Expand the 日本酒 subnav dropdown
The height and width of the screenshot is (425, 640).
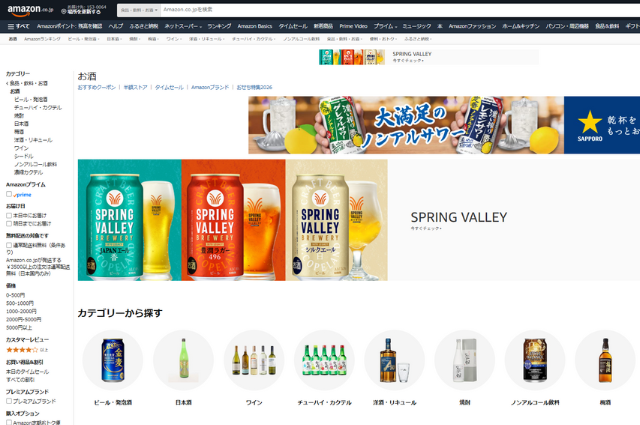(114, 39)
